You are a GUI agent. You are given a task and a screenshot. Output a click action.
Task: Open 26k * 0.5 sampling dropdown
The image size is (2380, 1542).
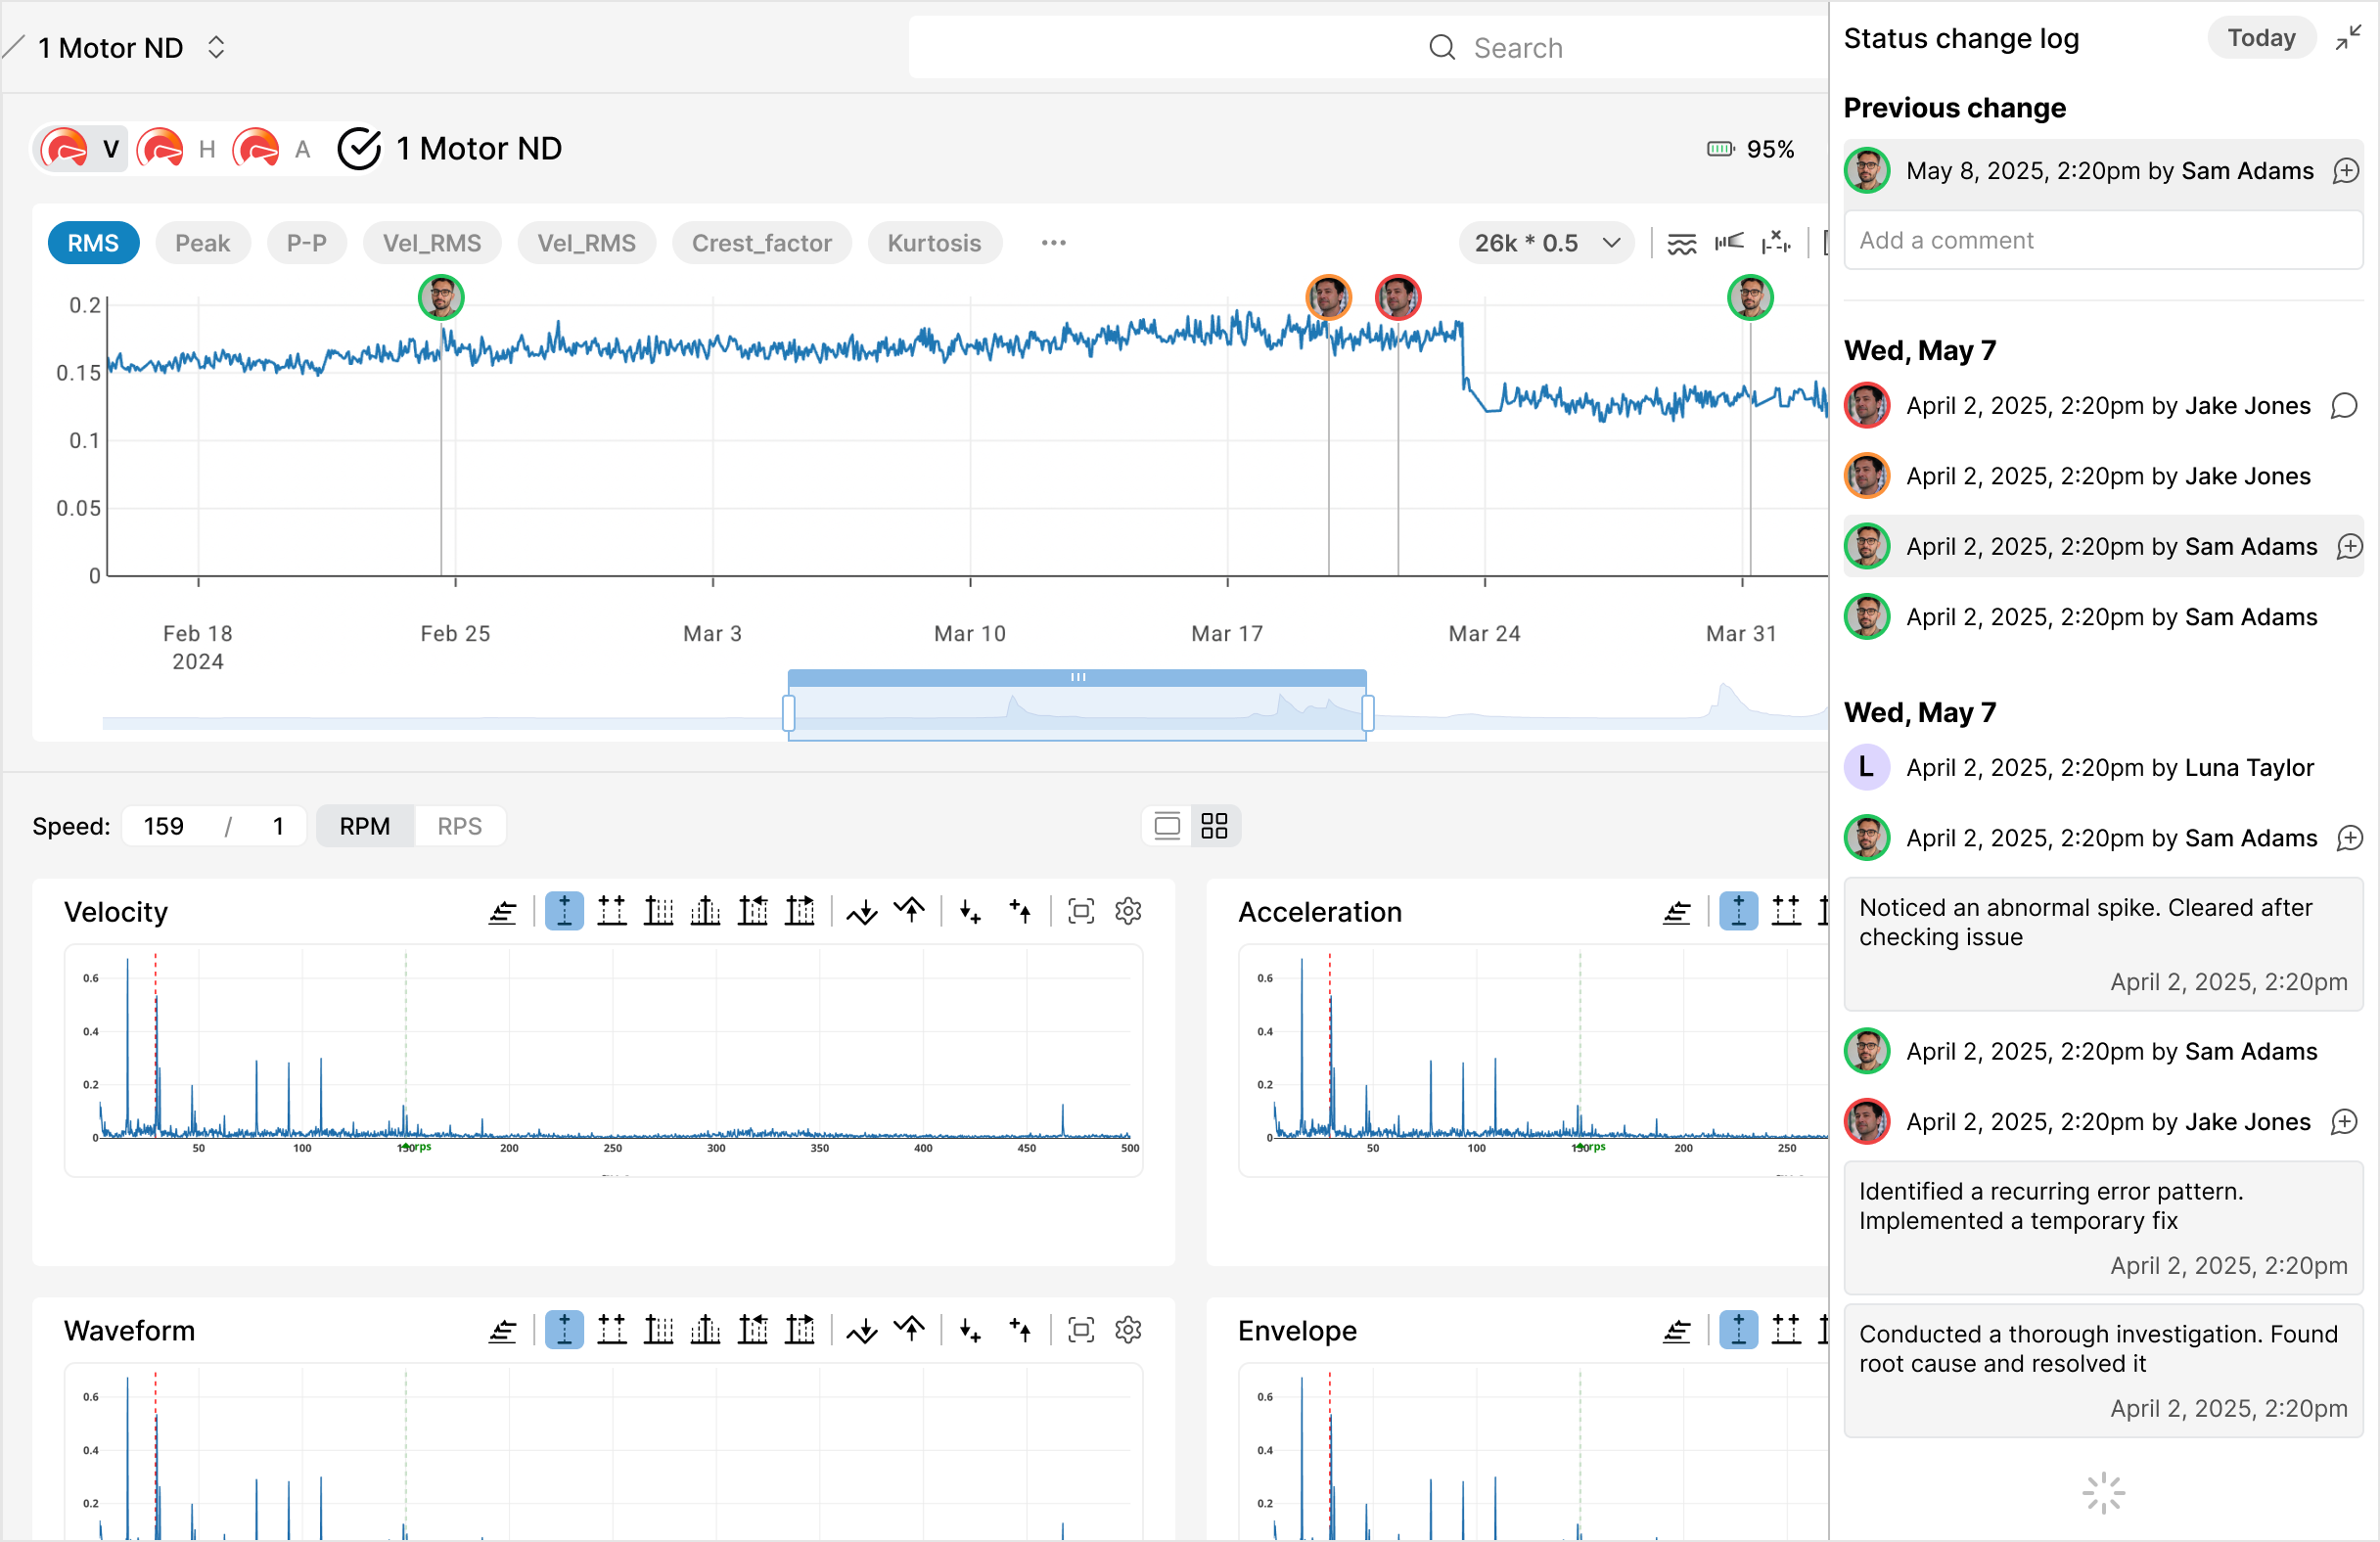pos(1546,243)
